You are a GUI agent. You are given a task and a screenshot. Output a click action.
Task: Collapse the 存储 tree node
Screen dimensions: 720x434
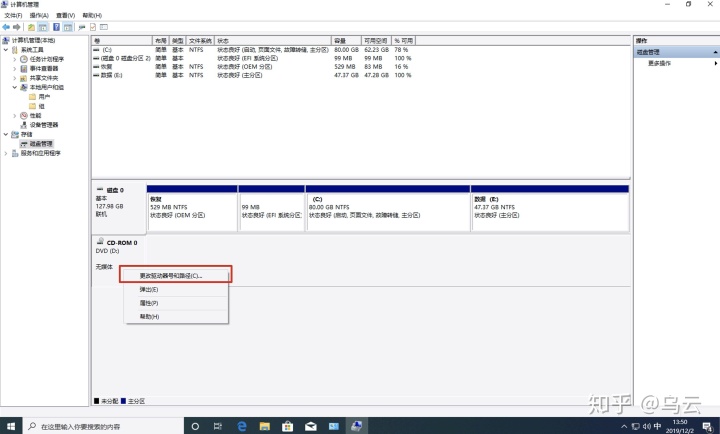[6, 134]
